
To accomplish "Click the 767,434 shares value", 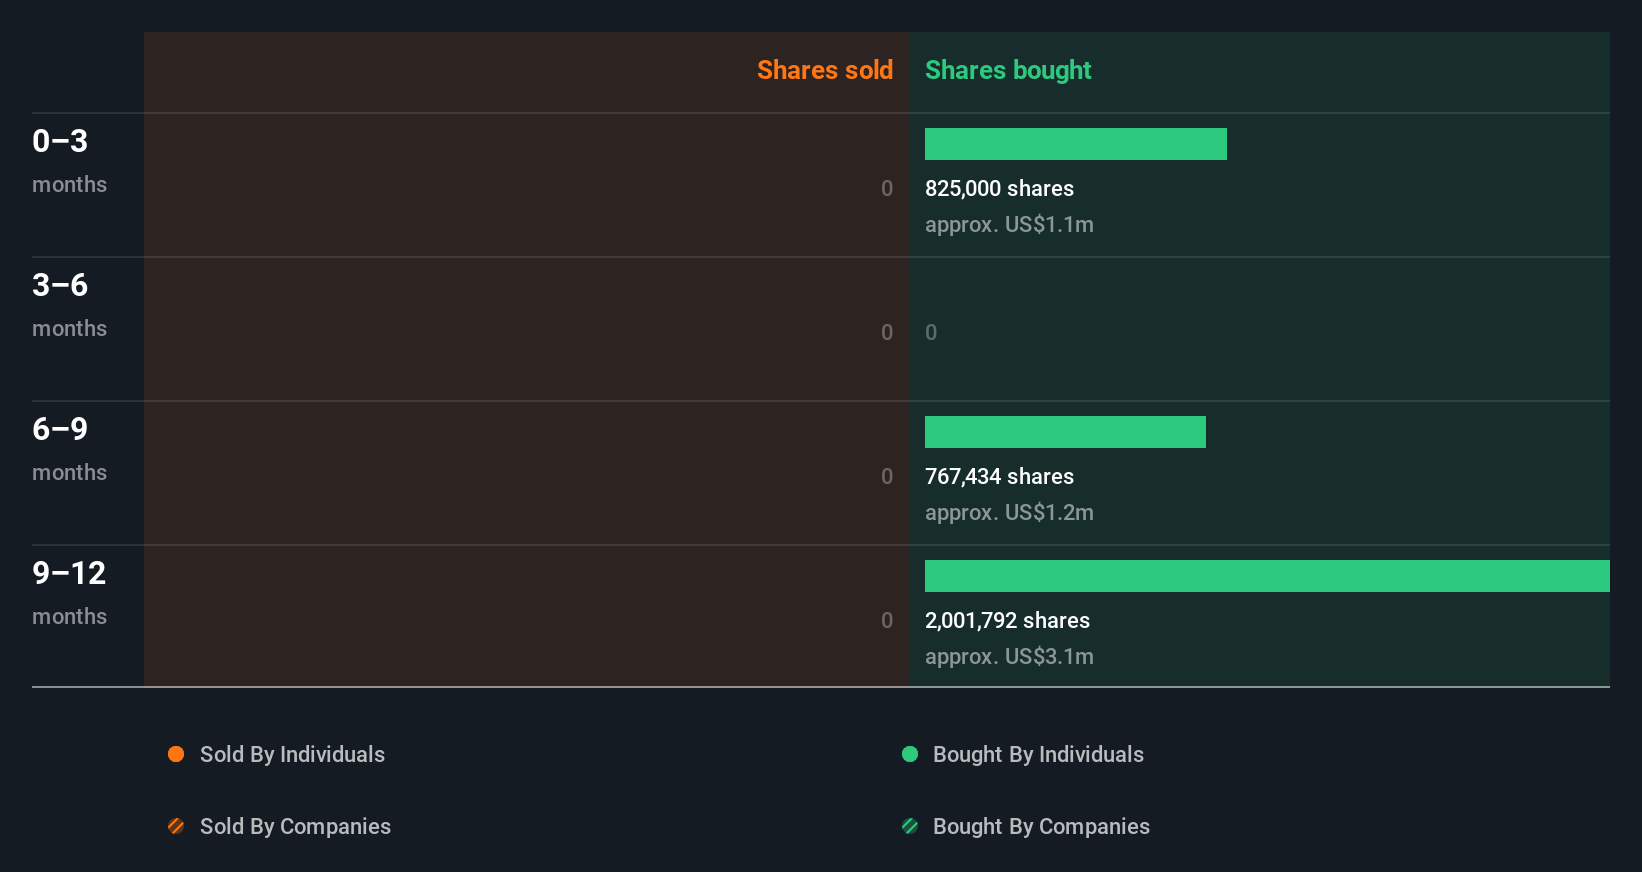I will (999, 476).
